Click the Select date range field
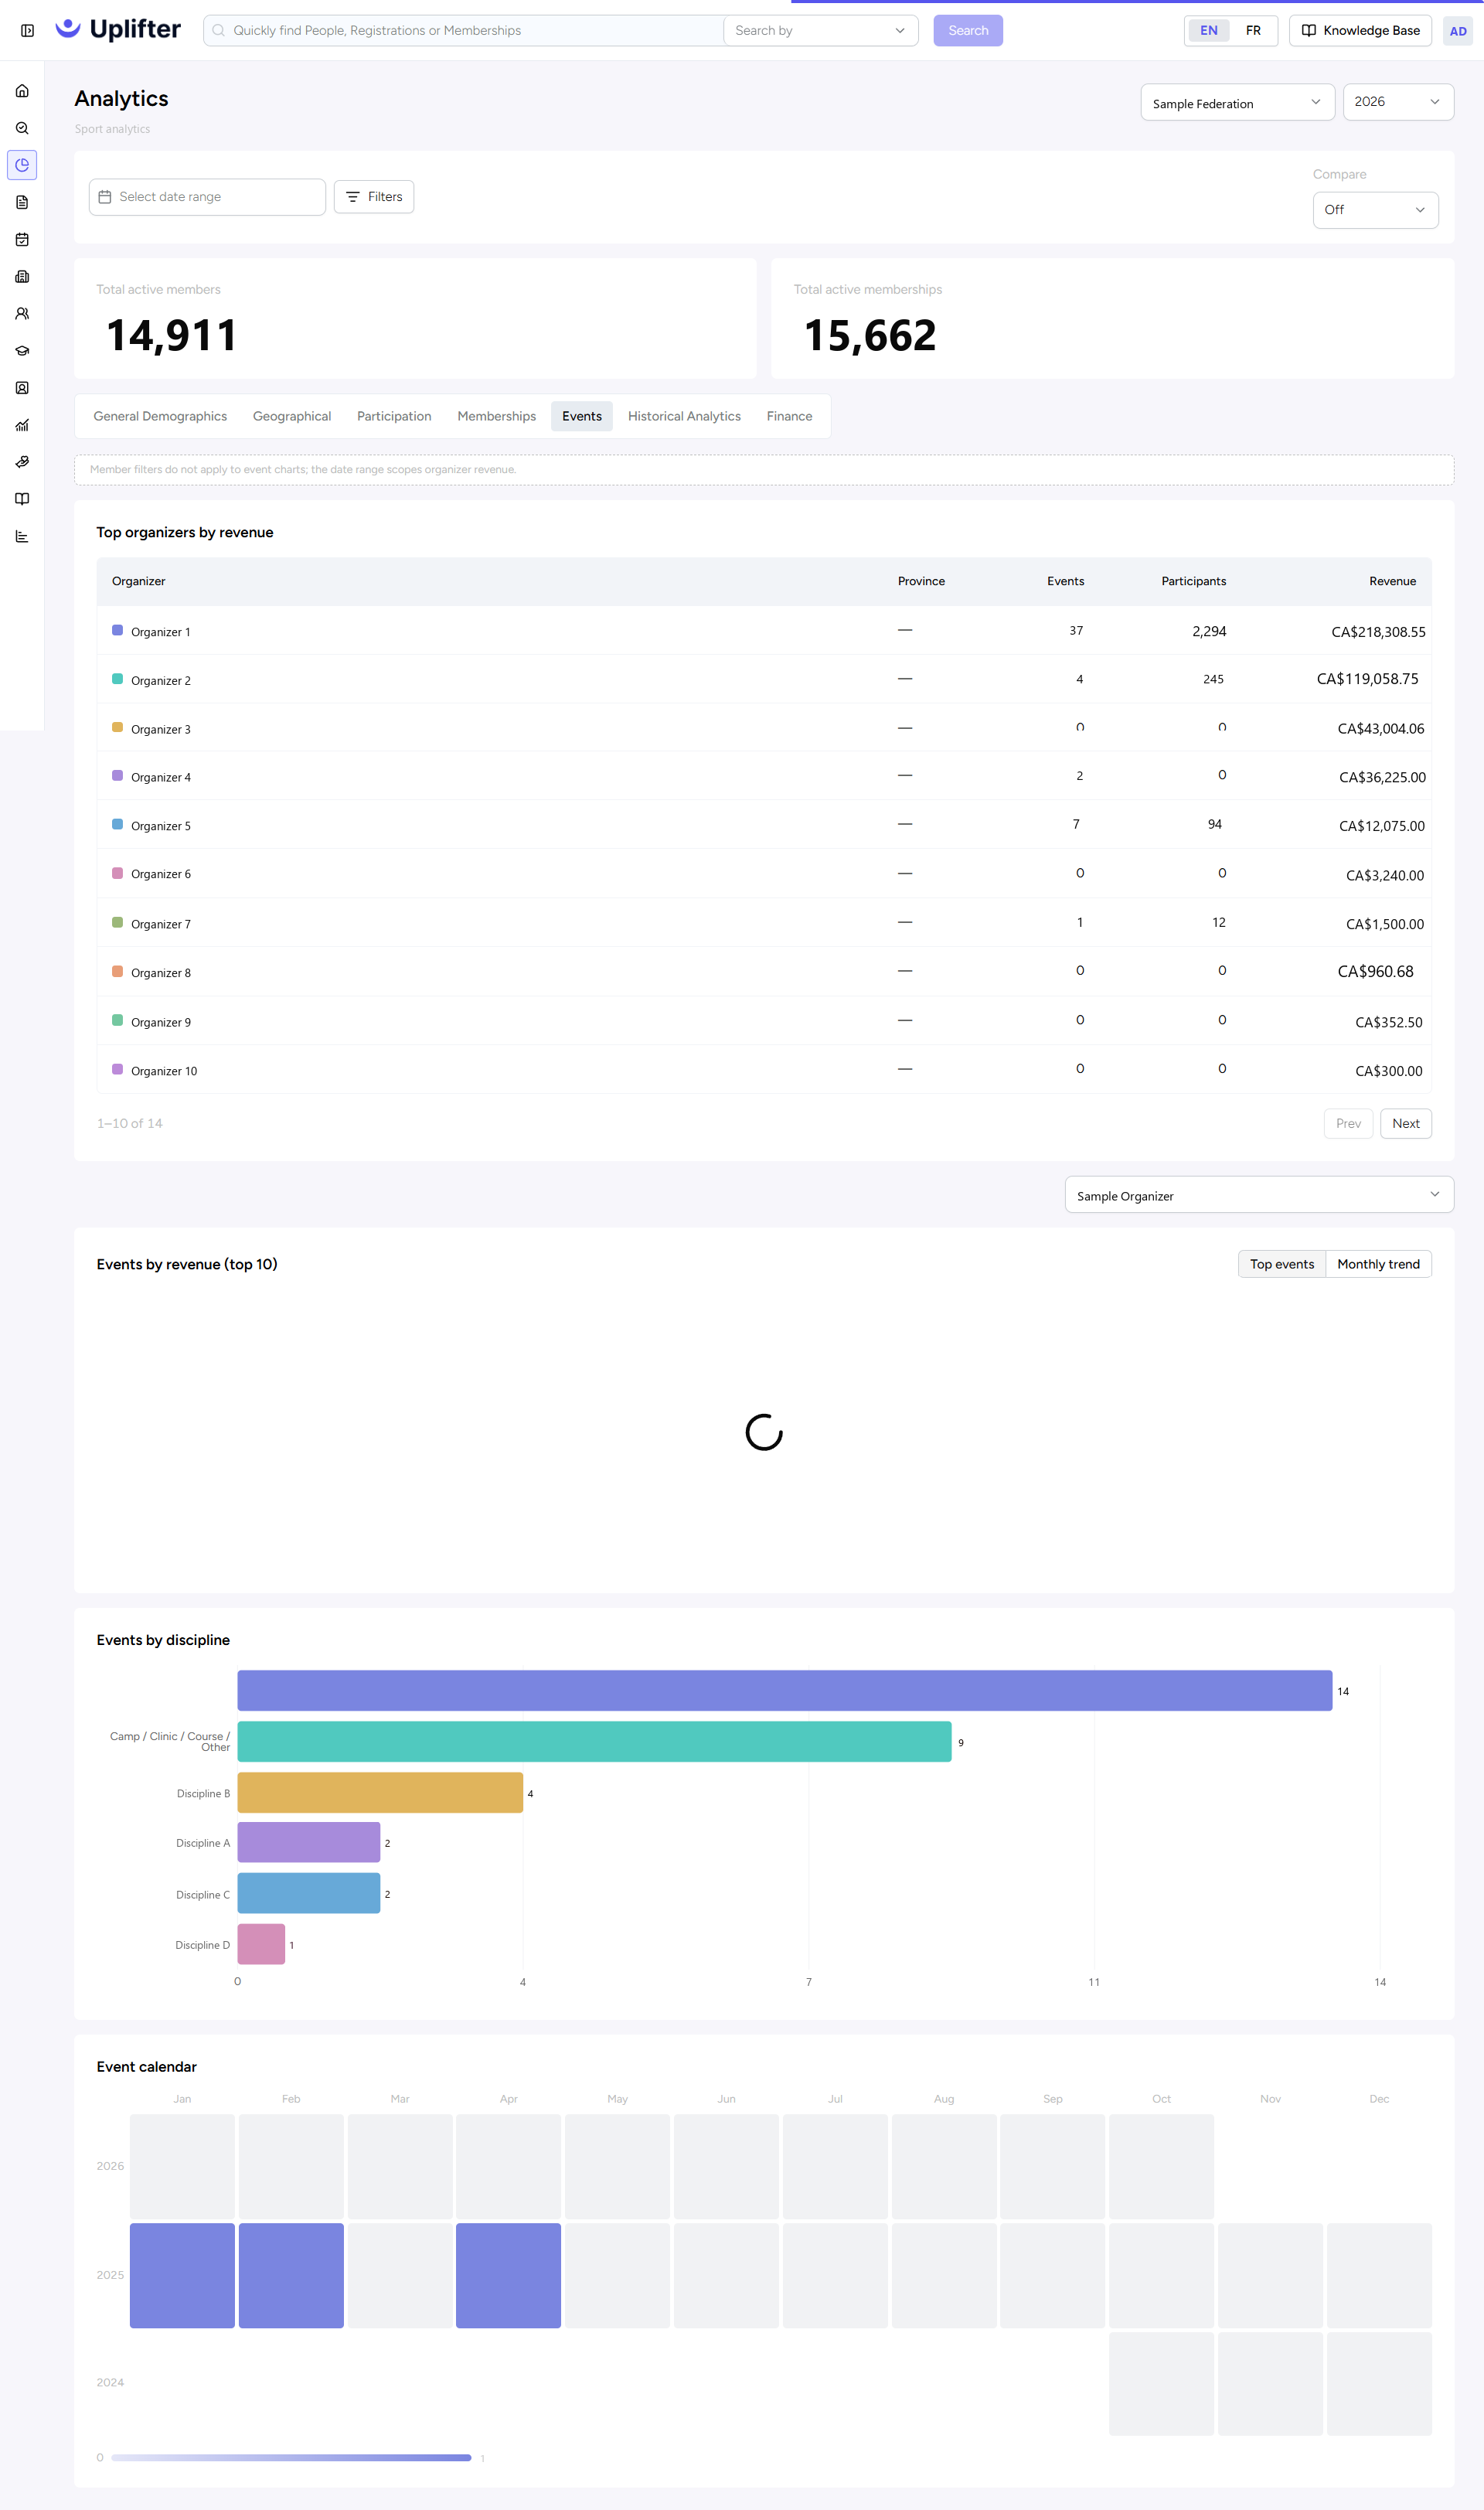The height and width of the screenshot is (2510, 1484). [207, 197]
